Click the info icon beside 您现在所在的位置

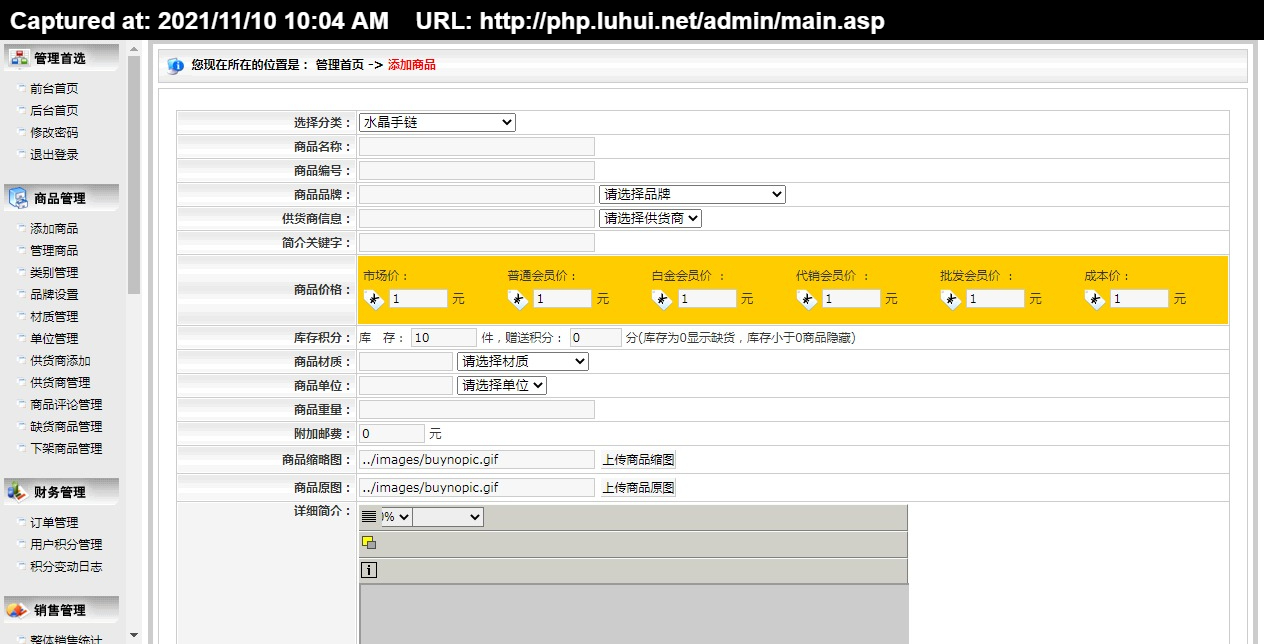[x=175, y=65]
